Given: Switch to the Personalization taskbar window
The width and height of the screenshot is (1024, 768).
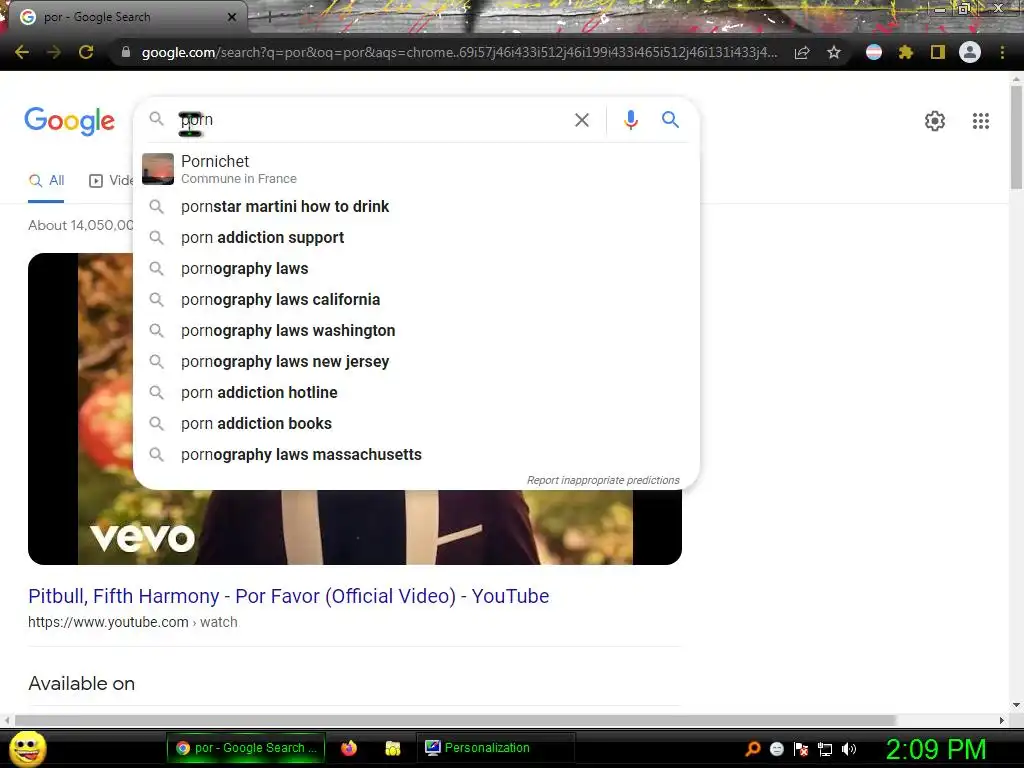Looking at the screenshot, I should coord(495,748).
